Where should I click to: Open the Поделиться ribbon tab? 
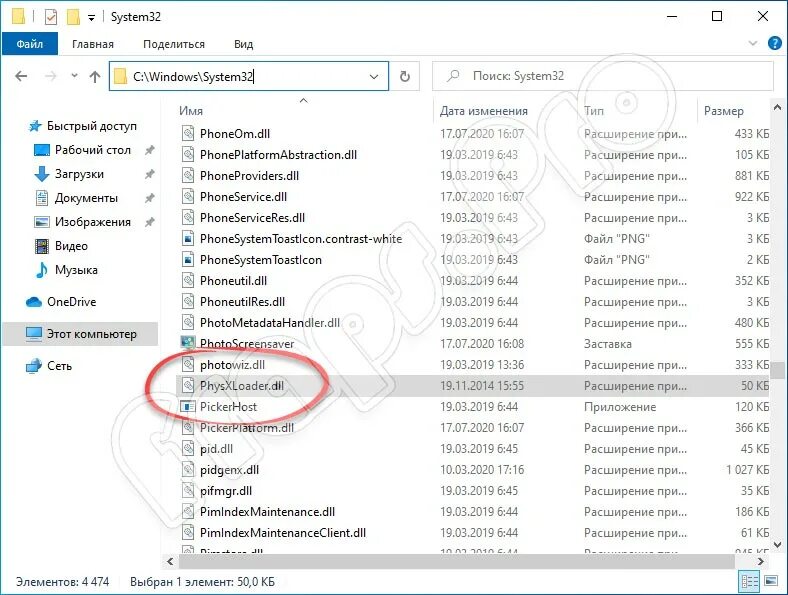(x=174, y=44)
